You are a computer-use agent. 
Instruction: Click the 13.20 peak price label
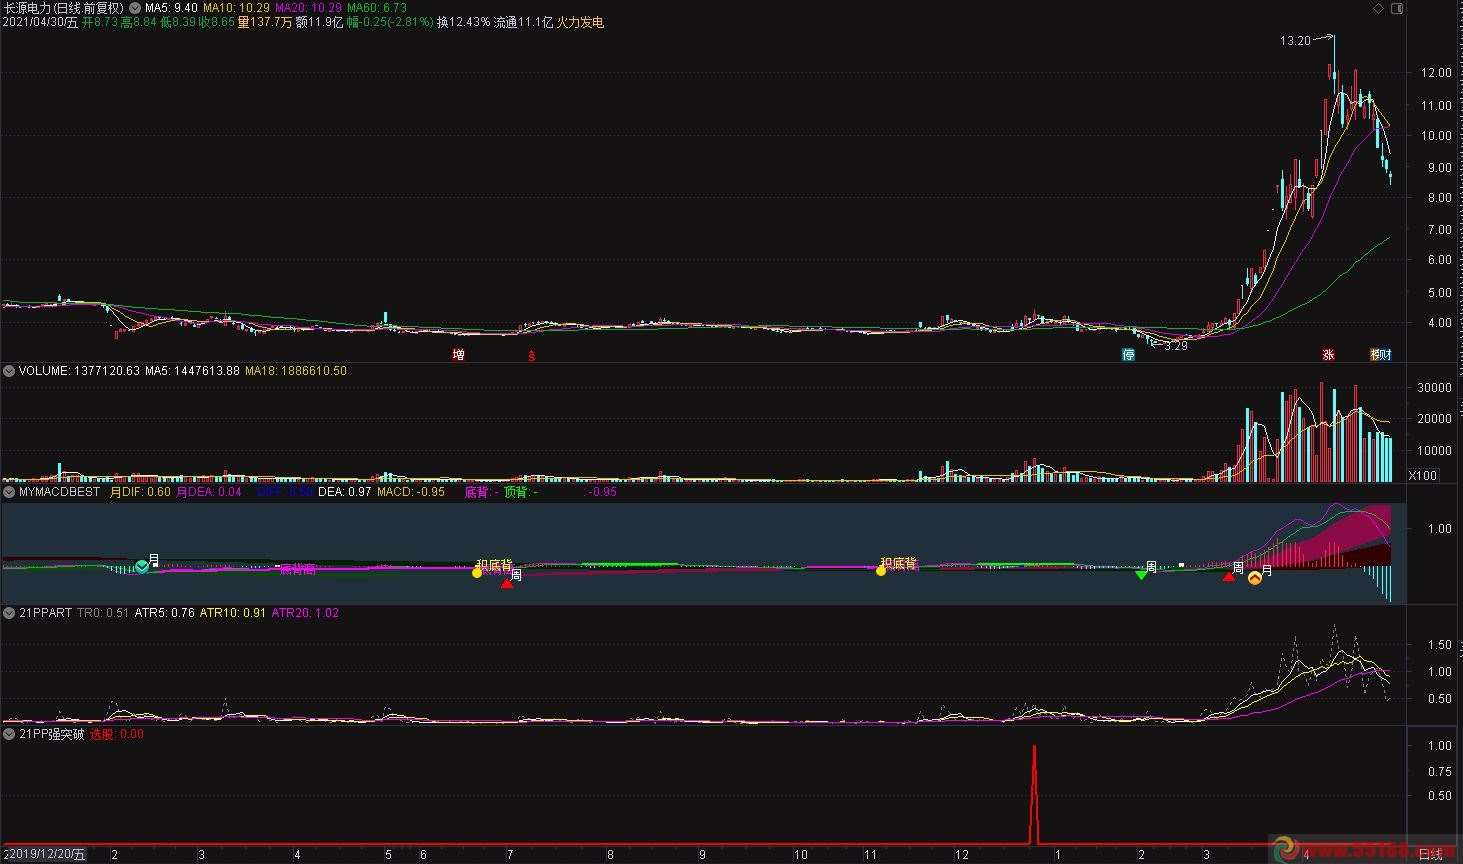coord(1294,41)
